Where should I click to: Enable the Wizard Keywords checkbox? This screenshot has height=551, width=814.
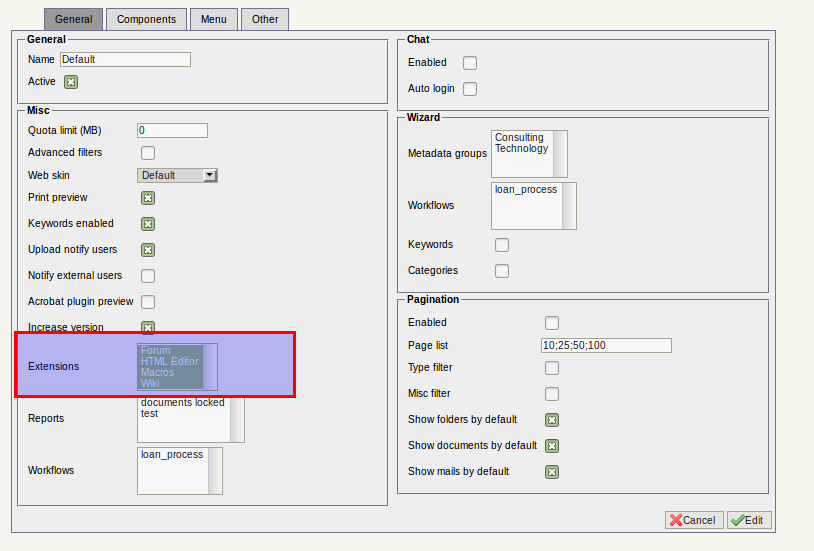pyautogui.click(x=502, y=245)
